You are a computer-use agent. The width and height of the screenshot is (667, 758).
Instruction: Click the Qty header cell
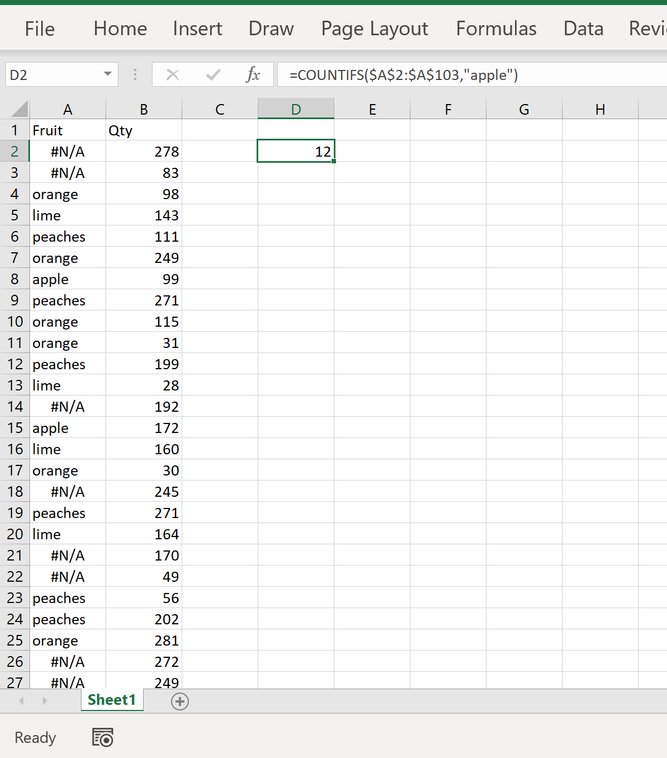click(x=144, y=131)
